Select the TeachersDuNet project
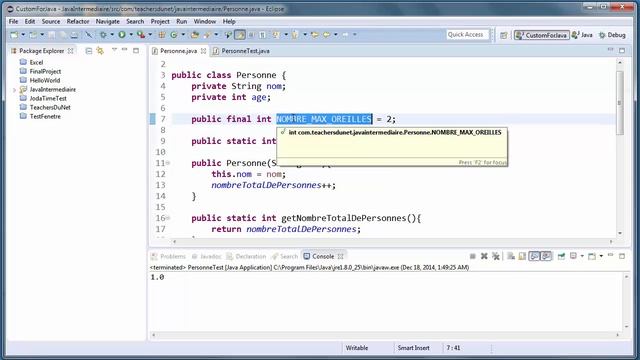Viewport: 640px width, 360px height. click(50, 107)
